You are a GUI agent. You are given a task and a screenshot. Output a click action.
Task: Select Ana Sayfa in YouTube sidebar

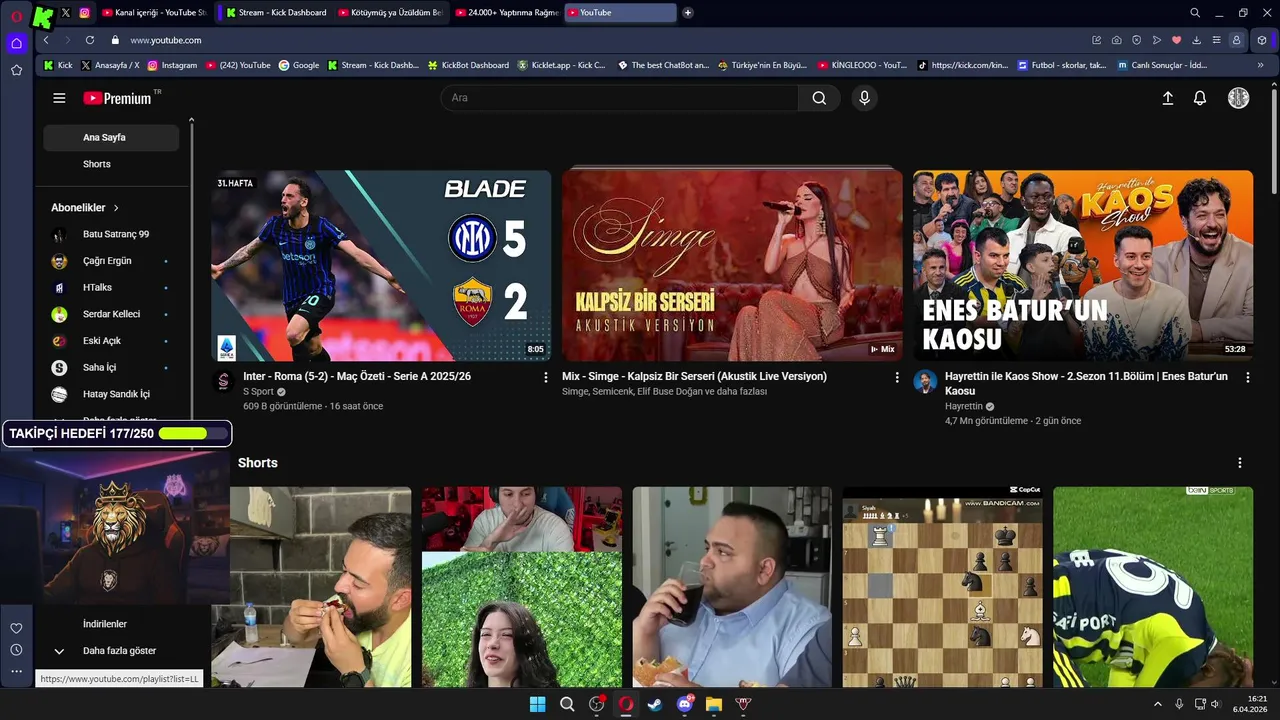tap(111, 138)
